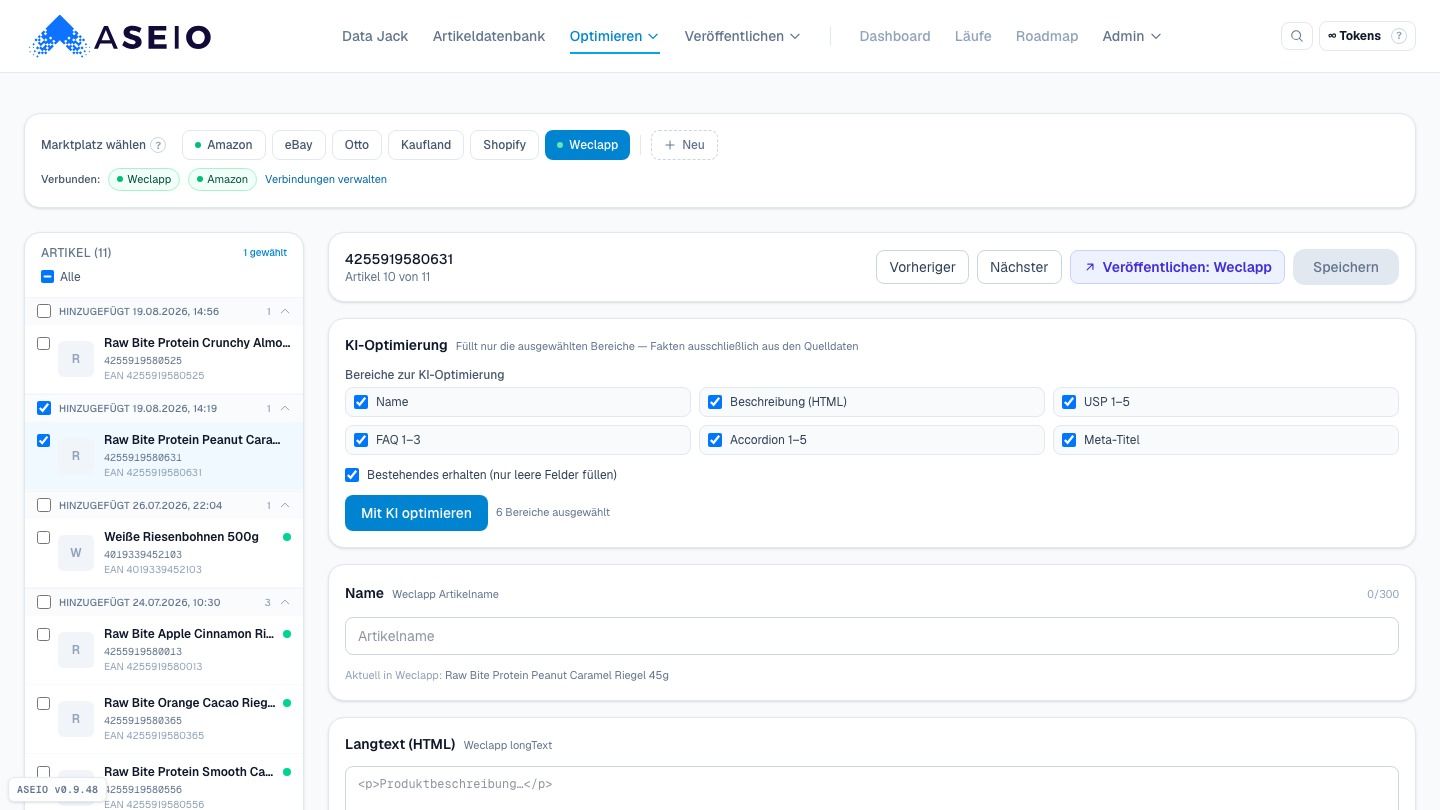Image resolution: width=1440 pixels, height=810 pixels.
Task: Click green status dot of Raw Bite Orange Cacao
Action: (x=287, y=703)
